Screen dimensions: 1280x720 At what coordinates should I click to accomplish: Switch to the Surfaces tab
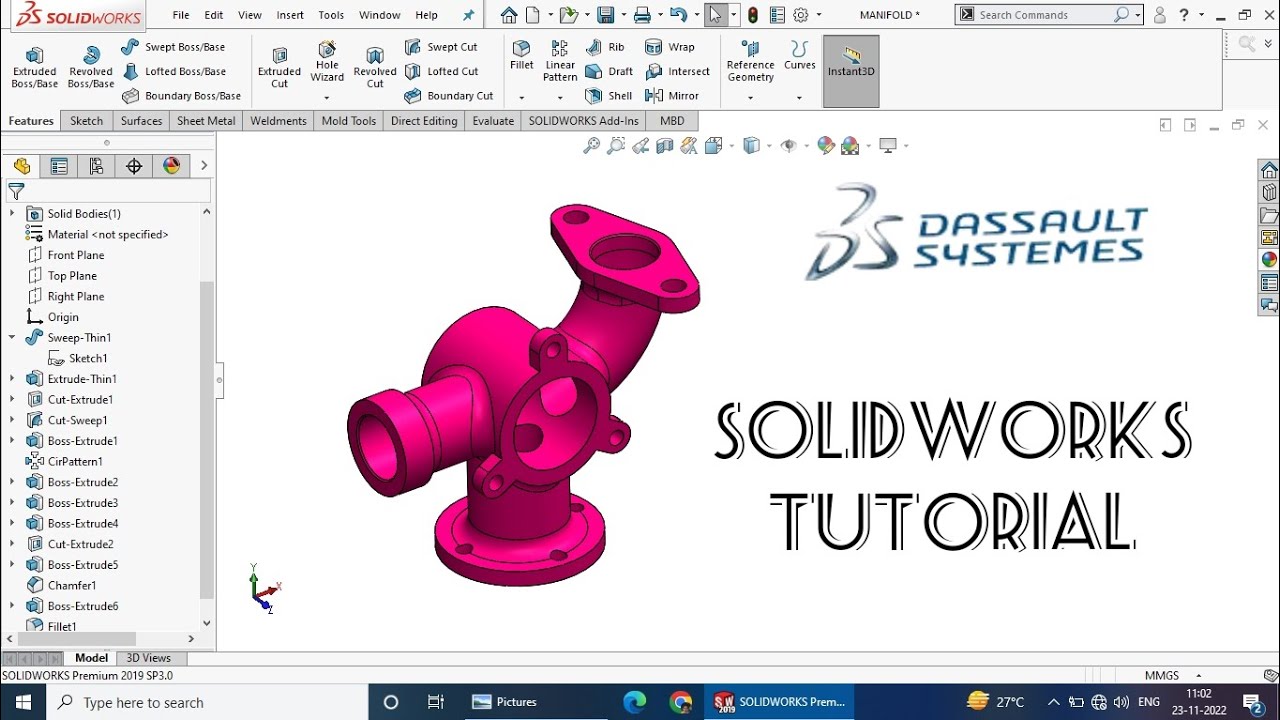click(x=141, y=121)
